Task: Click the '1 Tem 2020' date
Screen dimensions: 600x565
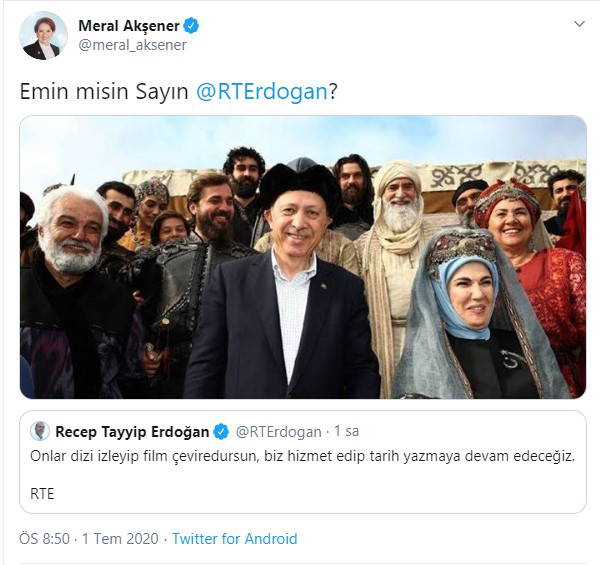Action: (120, 539)
